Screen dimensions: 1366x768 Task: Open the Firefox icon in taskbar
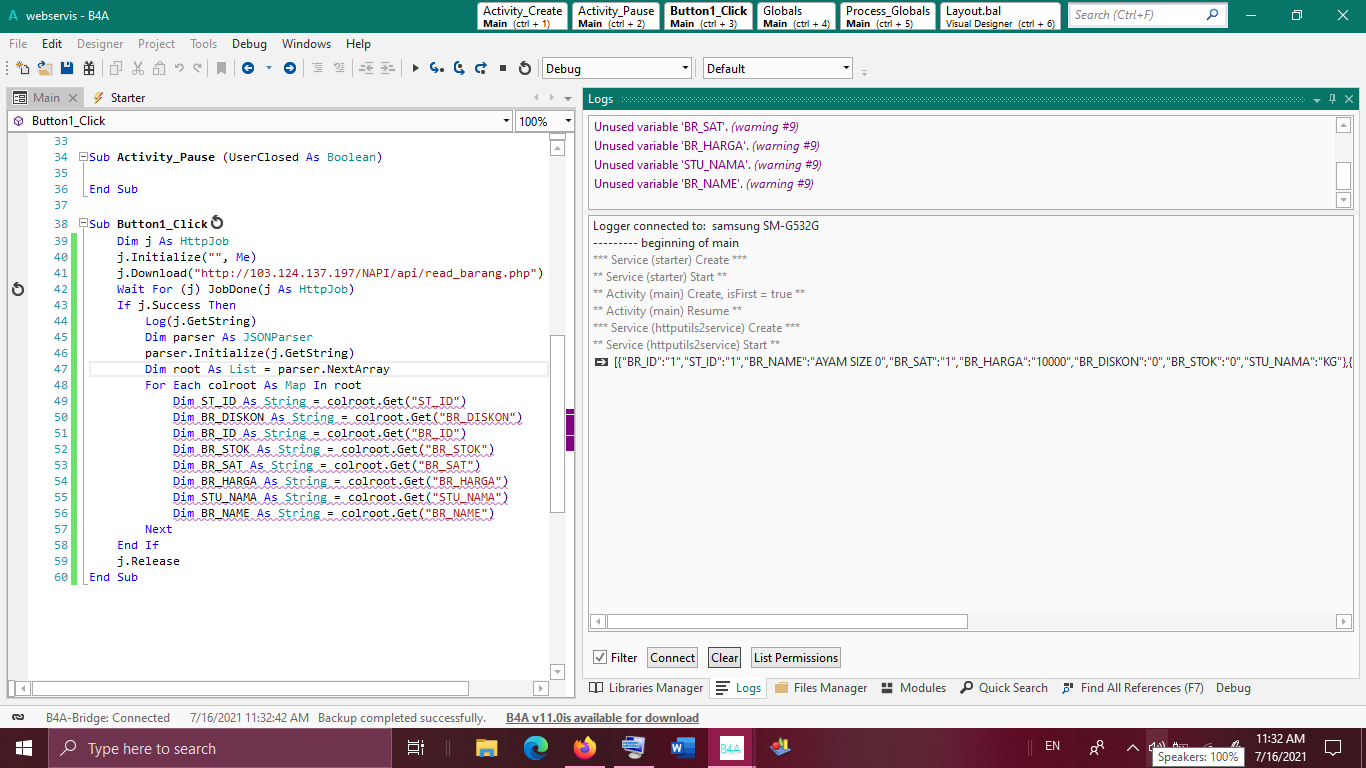click(585, 748)
